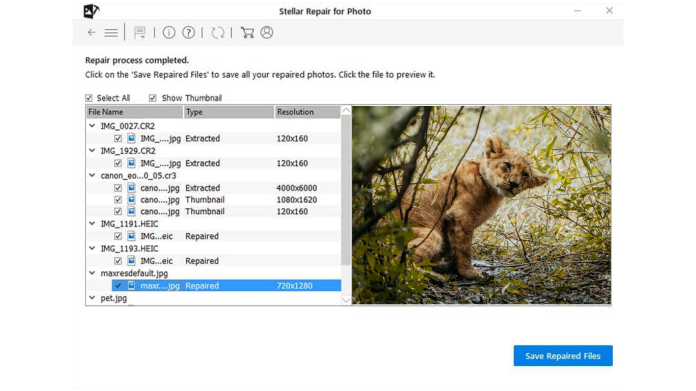Collapse the IMG_0027.CR2 group

tap(92, 126)
